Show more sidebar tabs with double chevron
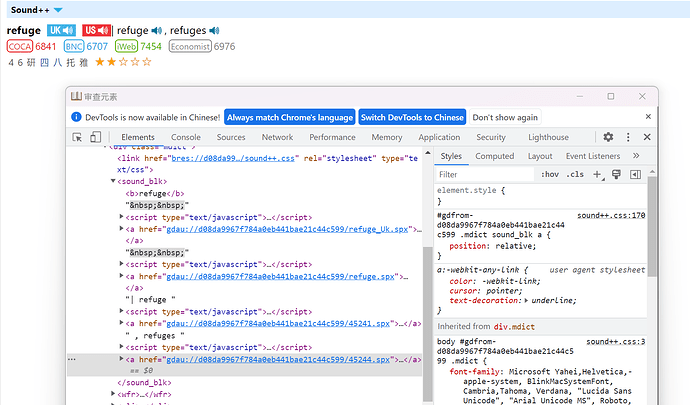The width and height of the screenshot is (690, 405). 636,156
